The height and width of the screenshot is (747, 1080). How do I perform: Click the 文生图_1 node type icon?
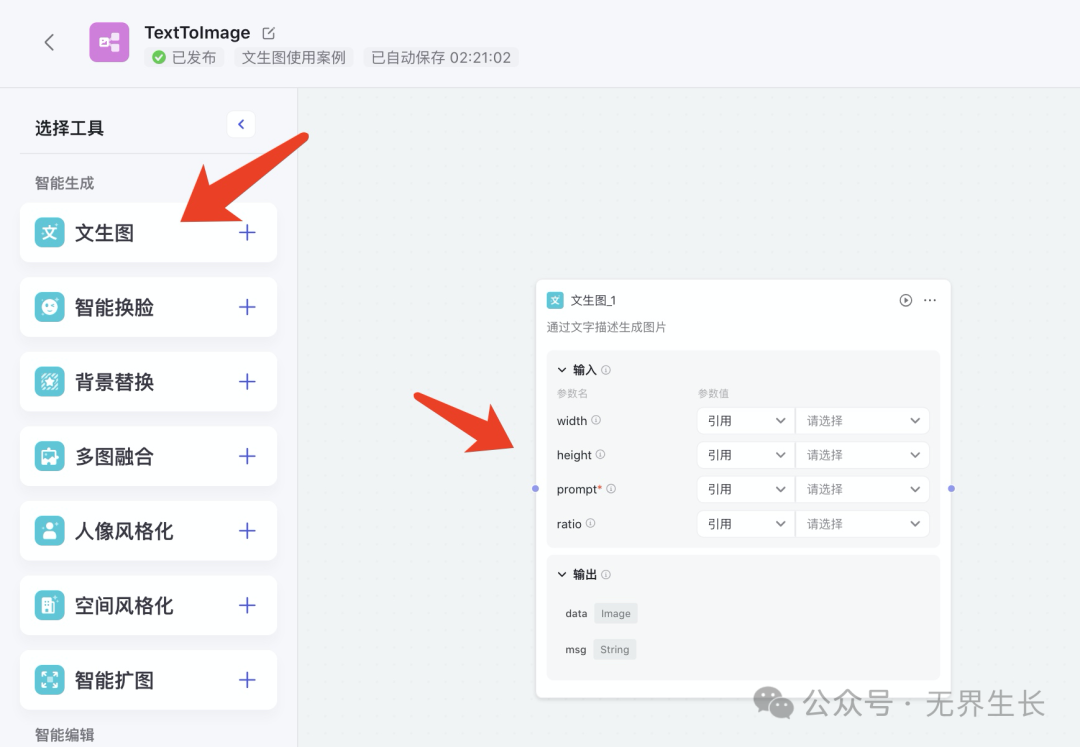pos(555,300)
